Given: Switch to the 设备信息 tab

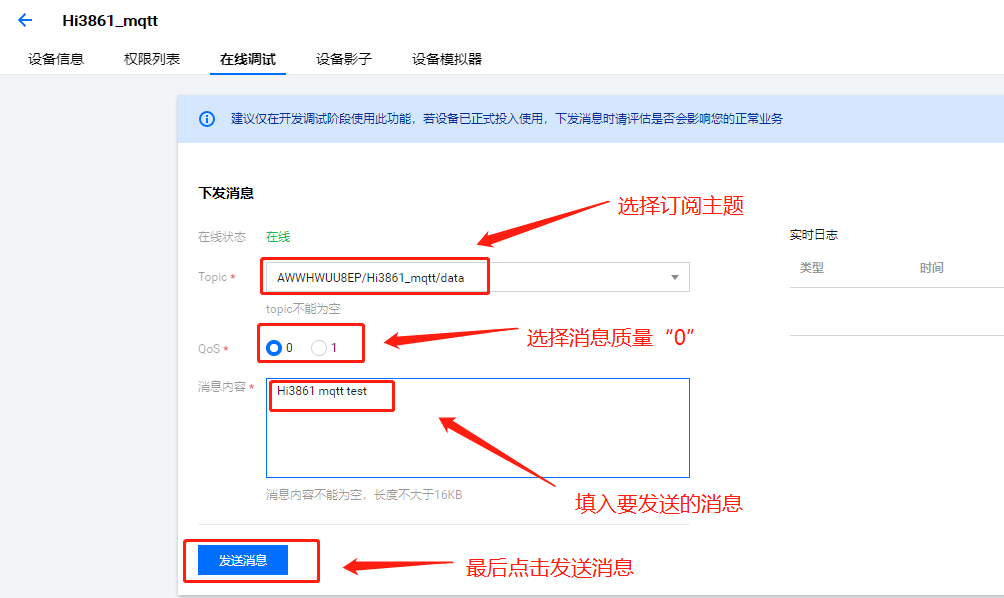Looking at the screenshot, I should pos(56,59).
